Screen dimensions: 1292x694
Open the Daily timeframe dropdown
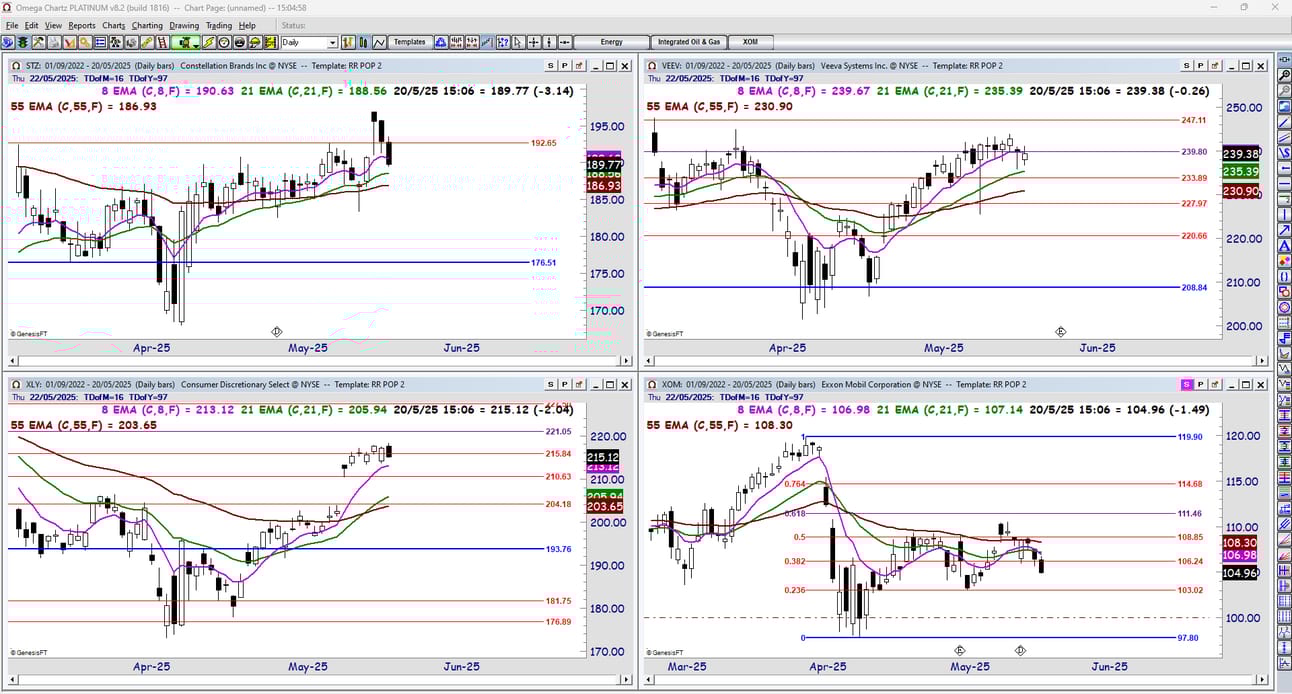pyautogui.click(x=333, y=42)
